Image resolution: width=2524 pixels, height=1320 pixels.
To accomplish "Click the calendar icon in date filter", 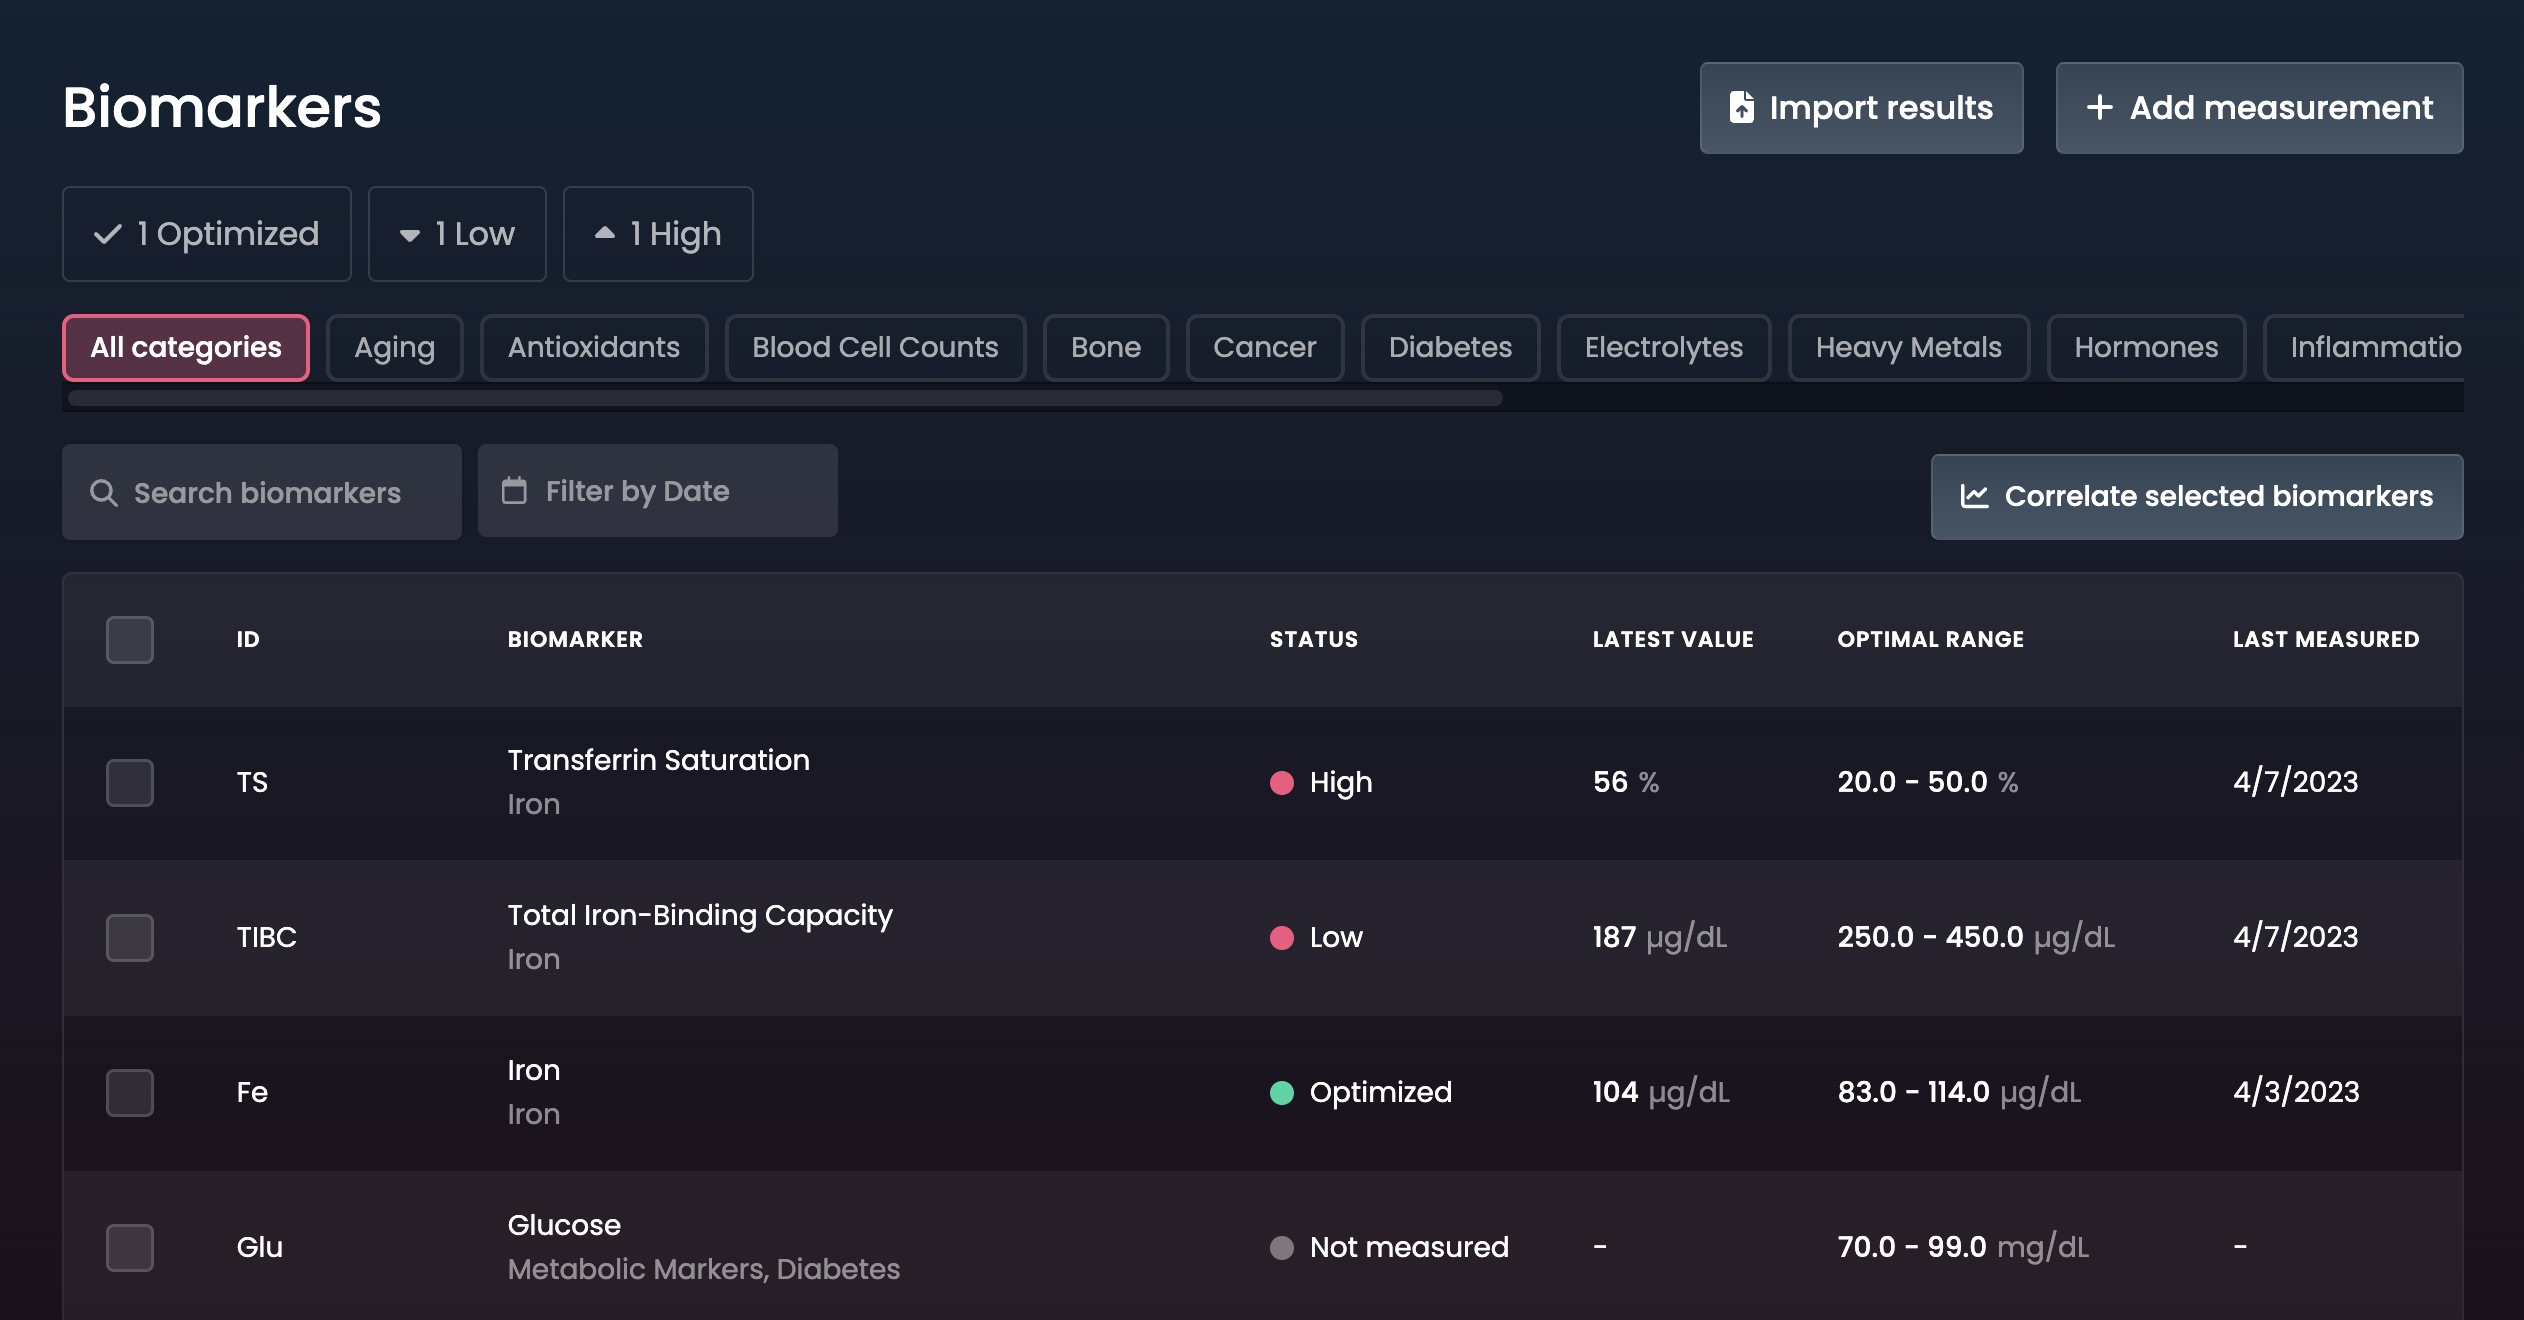I will (514, 491).
